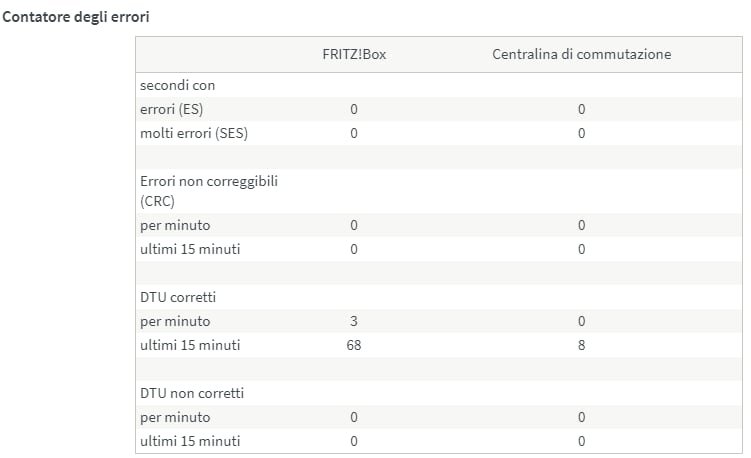Select FRITZ!Box value for errori (ES)
751x458 pixels.
pos(354,109)
